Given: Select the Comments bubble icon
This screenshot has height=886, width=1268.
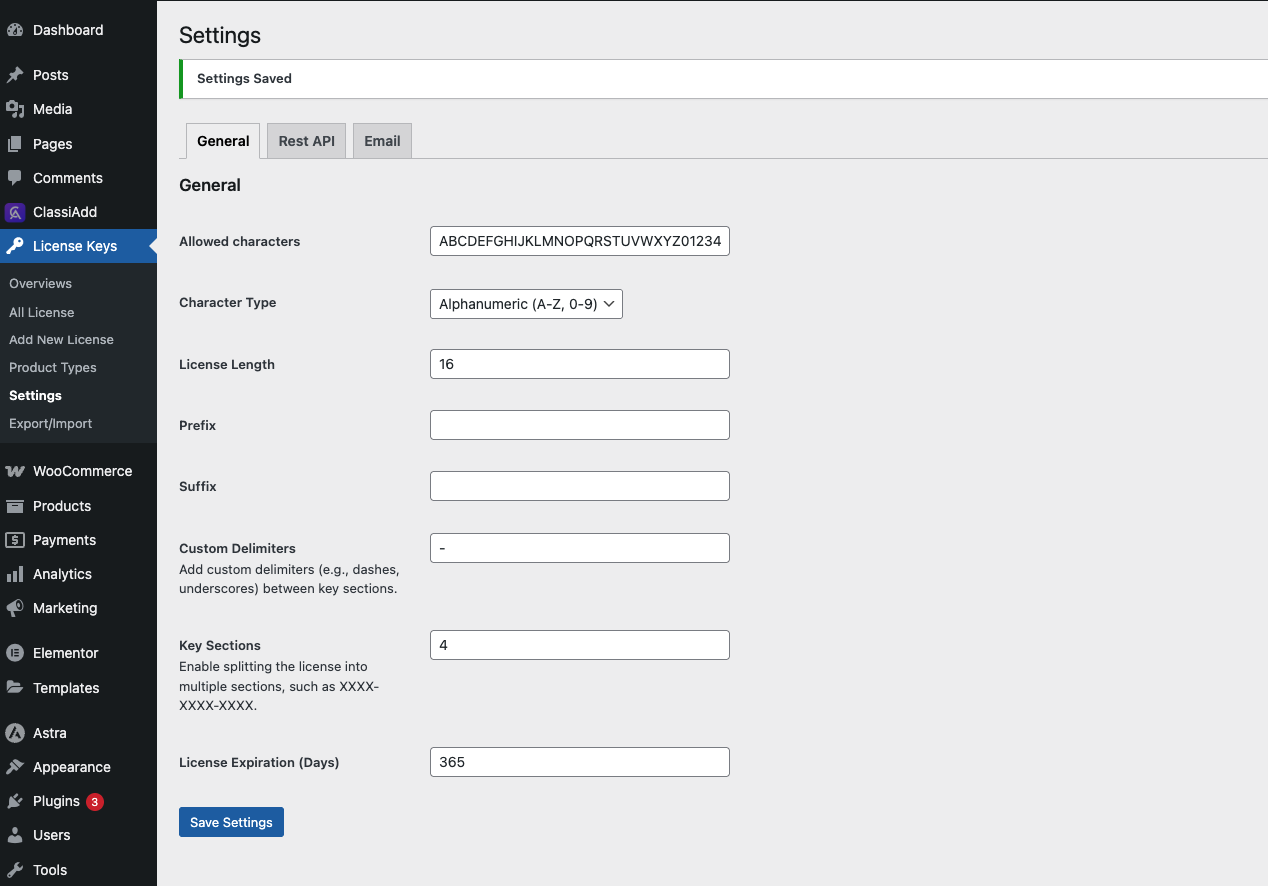Looking at the screenshot, I should (x=16, y=177).
